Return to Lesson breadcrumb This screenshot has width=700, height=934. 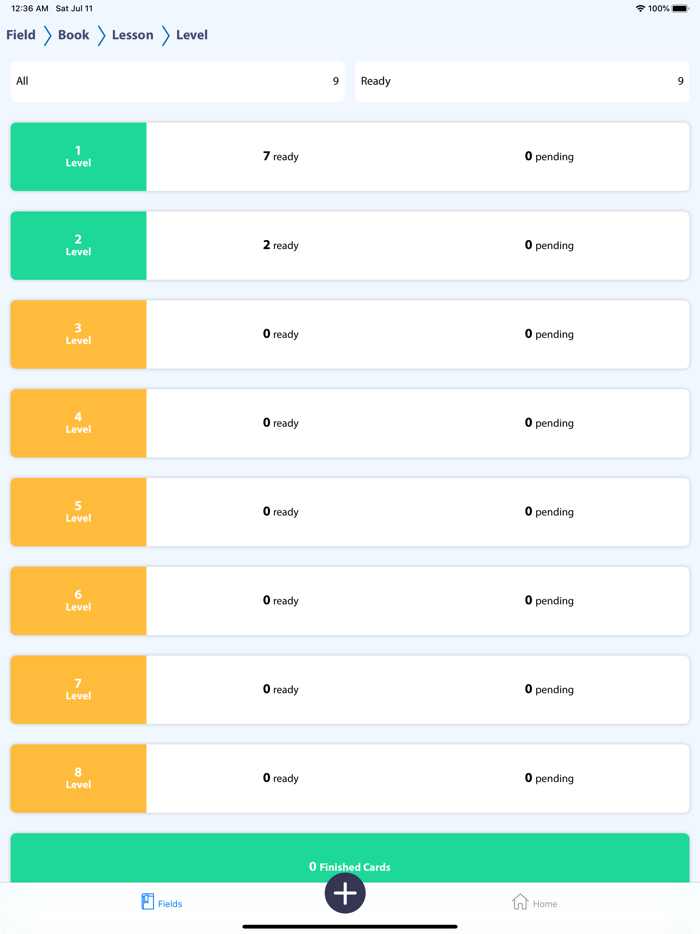coord(133,35)
